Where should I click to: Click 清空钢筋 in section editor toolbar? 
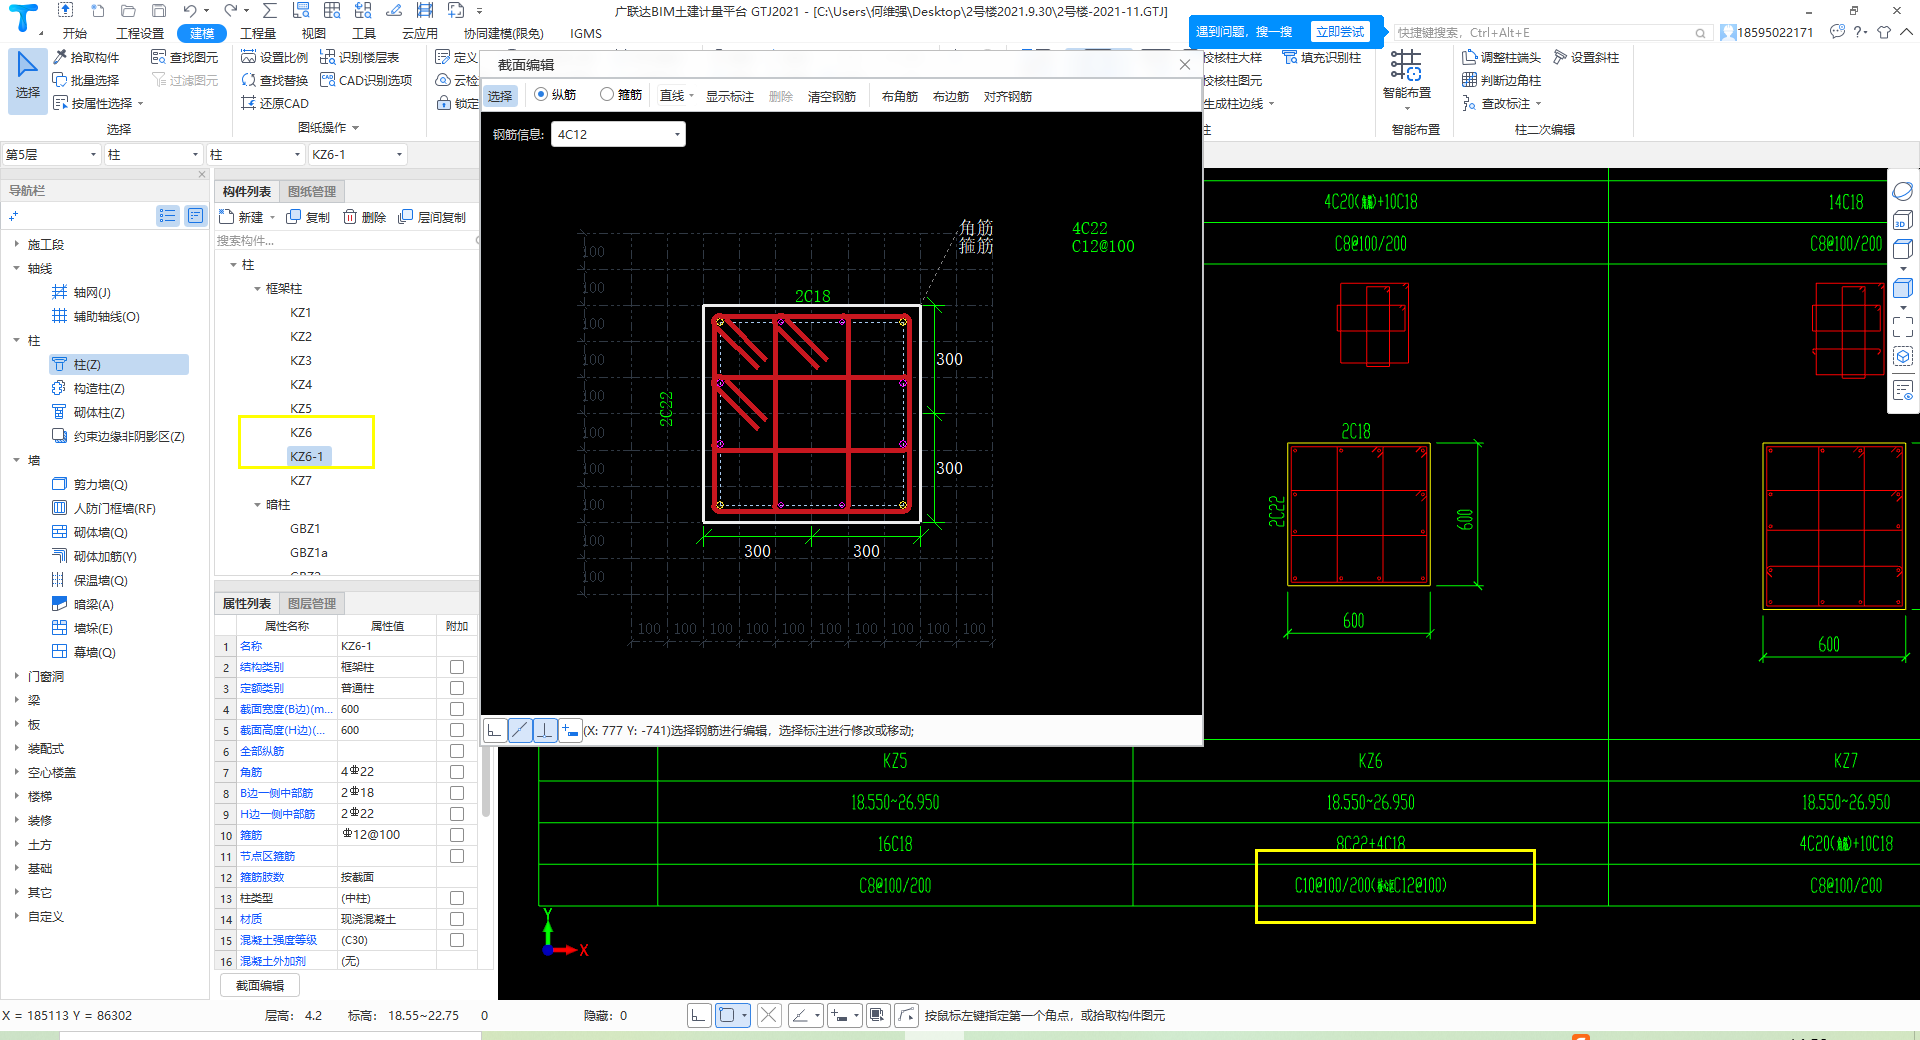pos(832,96)
